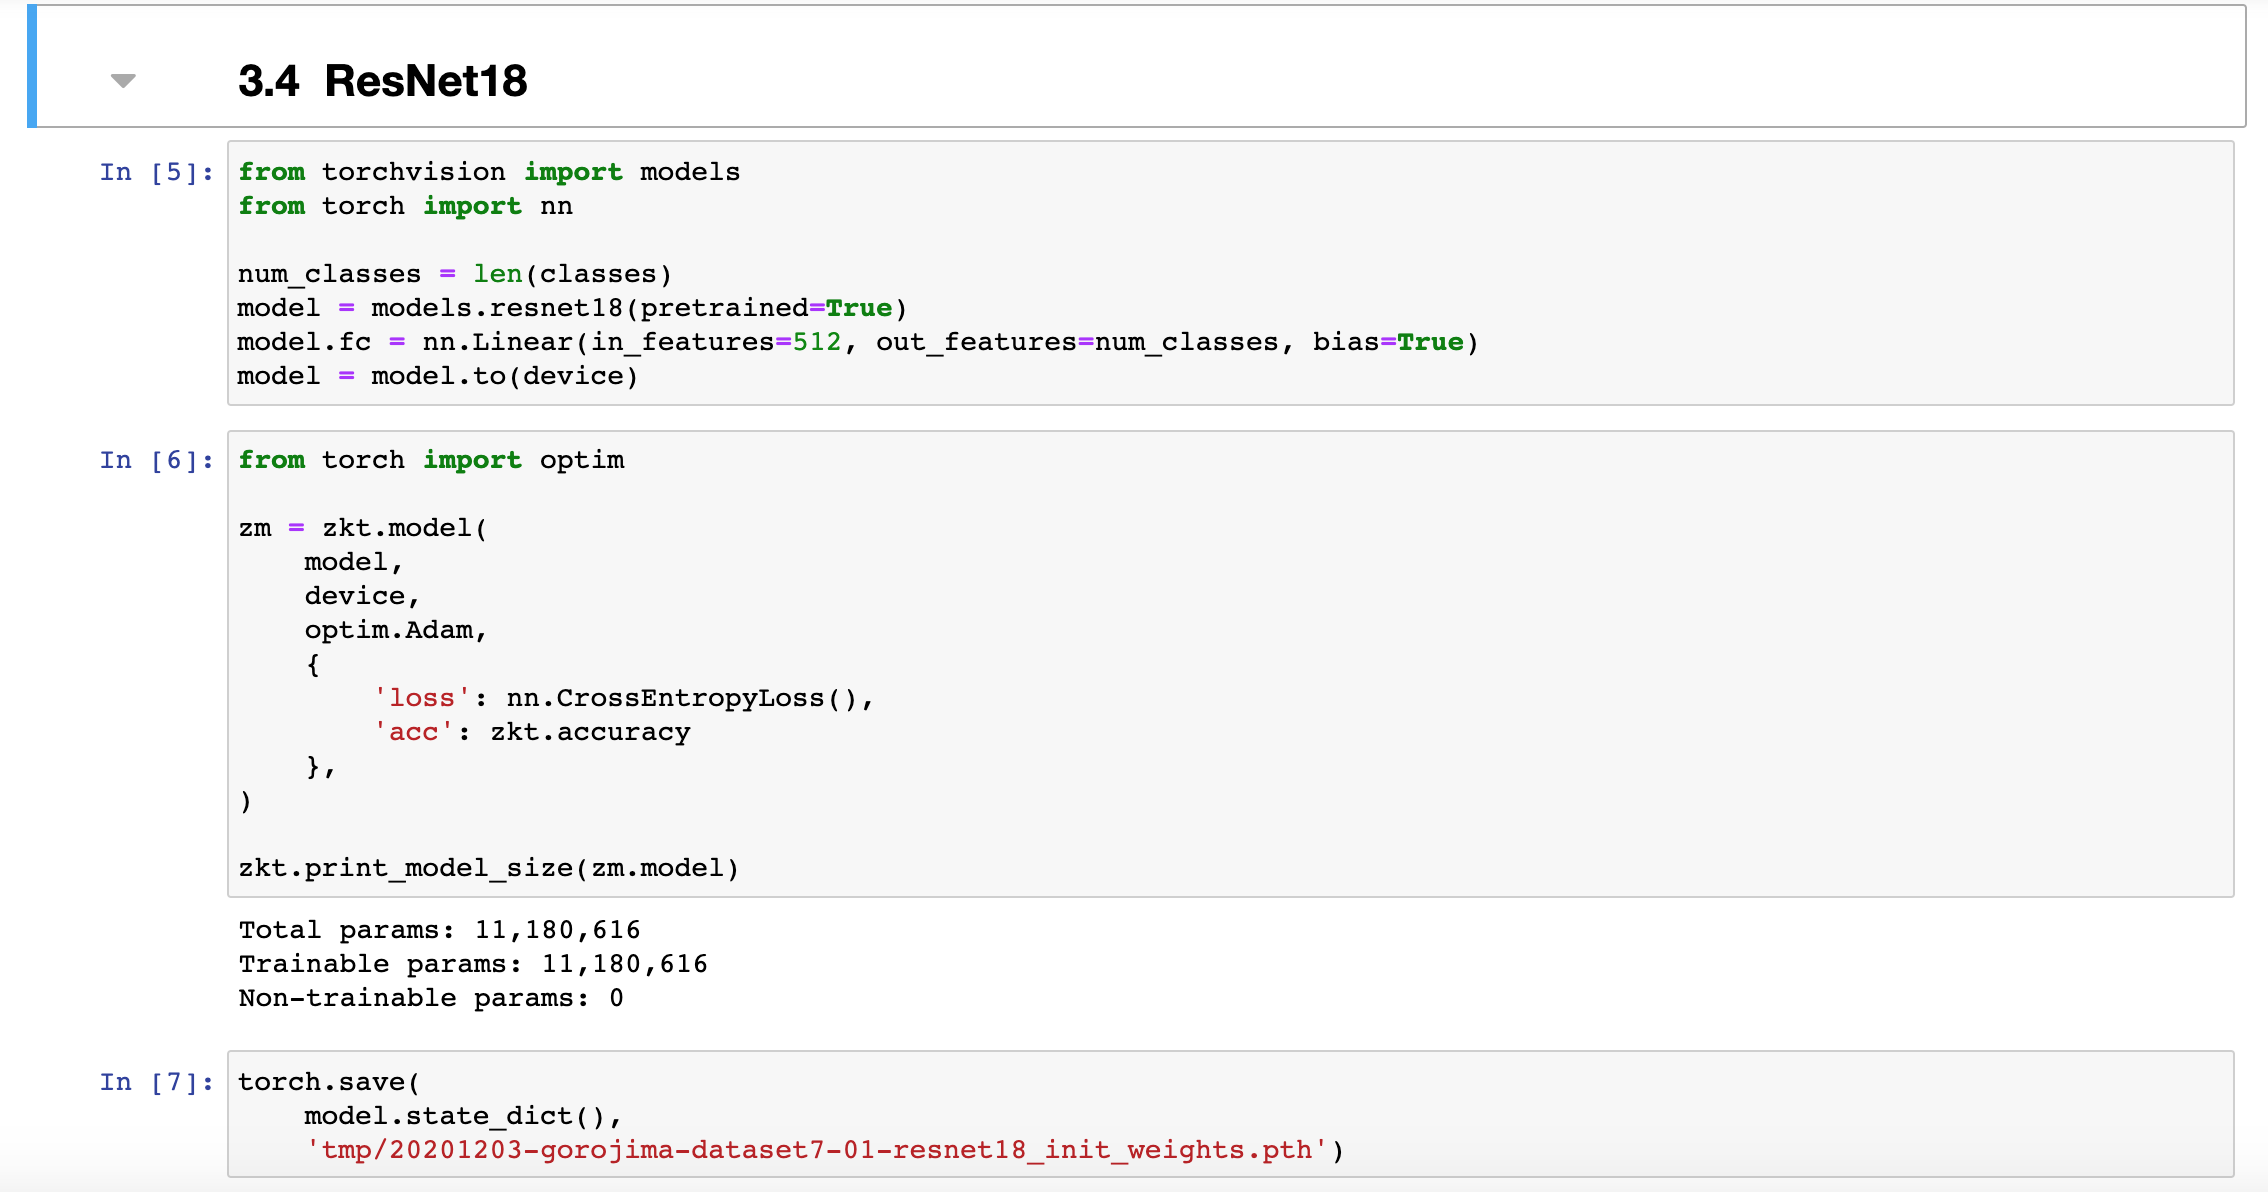This screenshot has width=2268, height=1192.
Task: Click the 'optim.Adam,' argument line
Action: [396, 630]
